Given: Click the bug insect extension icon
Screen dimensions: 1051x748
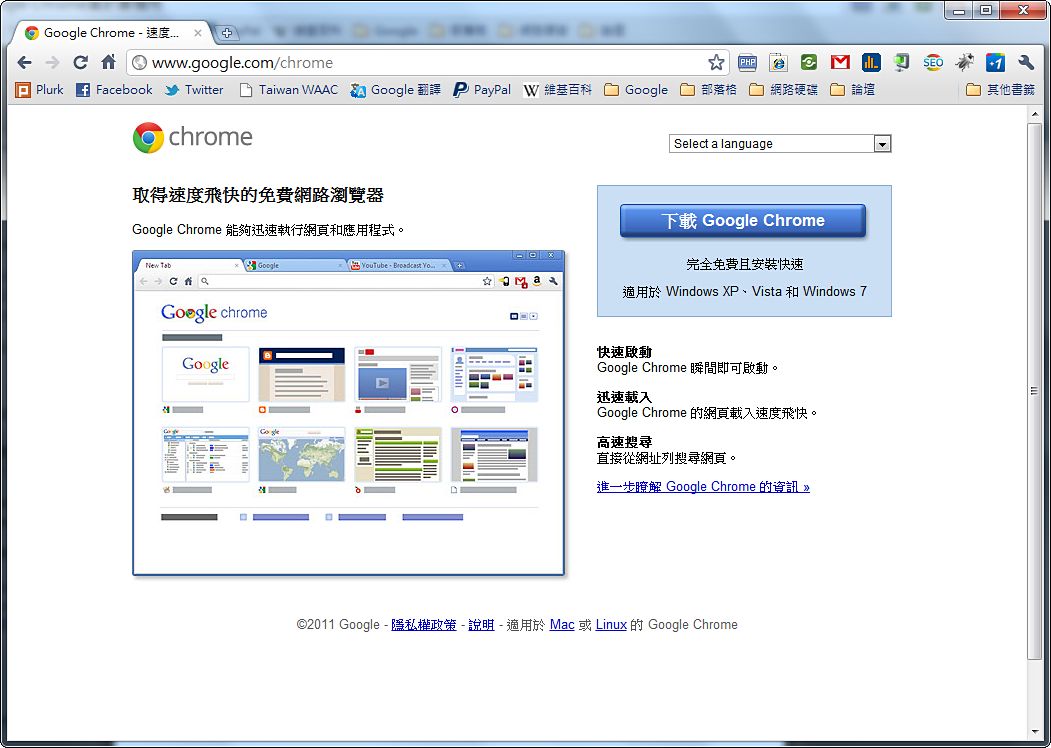Looking at the screenshot, I should (x=964, y=62).
